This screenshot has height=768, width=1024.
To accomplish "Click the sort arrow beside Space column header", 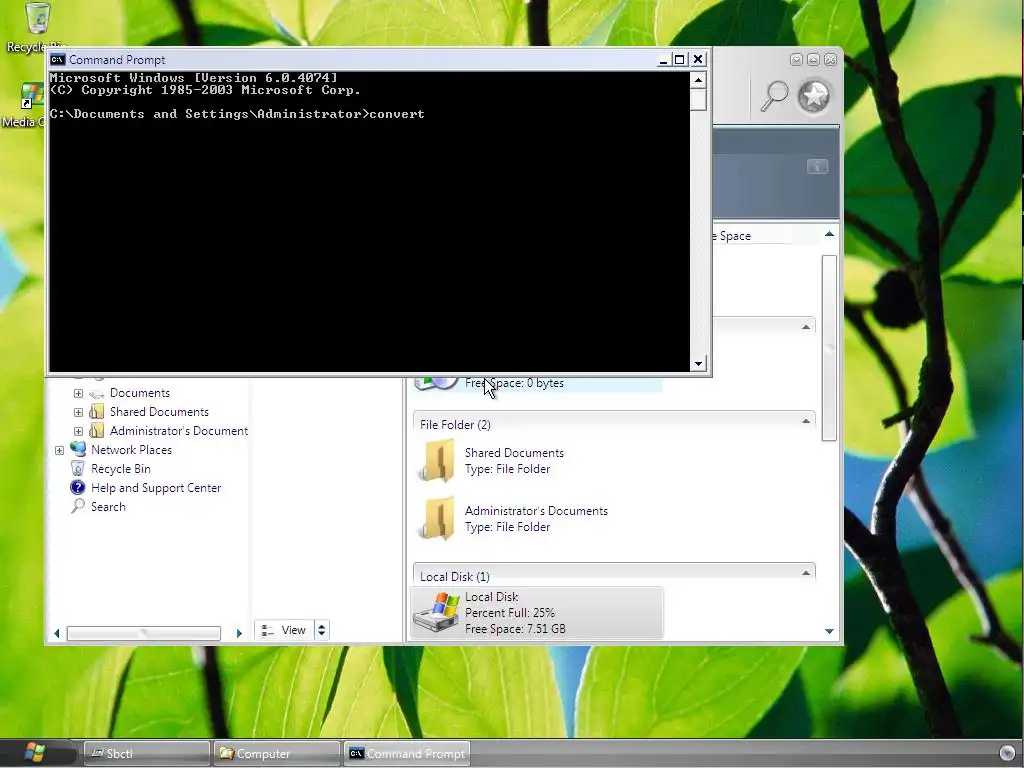I will click(x=829, y=234).
